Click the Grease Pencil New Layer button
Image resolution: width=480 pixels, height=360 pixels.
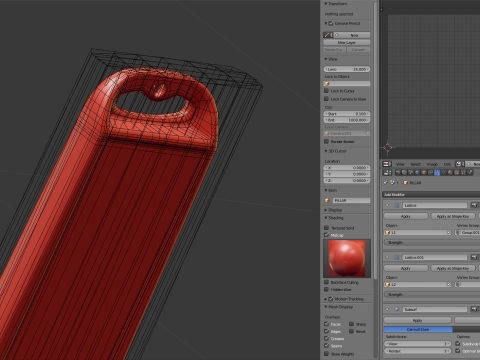(x=347, y=42)
